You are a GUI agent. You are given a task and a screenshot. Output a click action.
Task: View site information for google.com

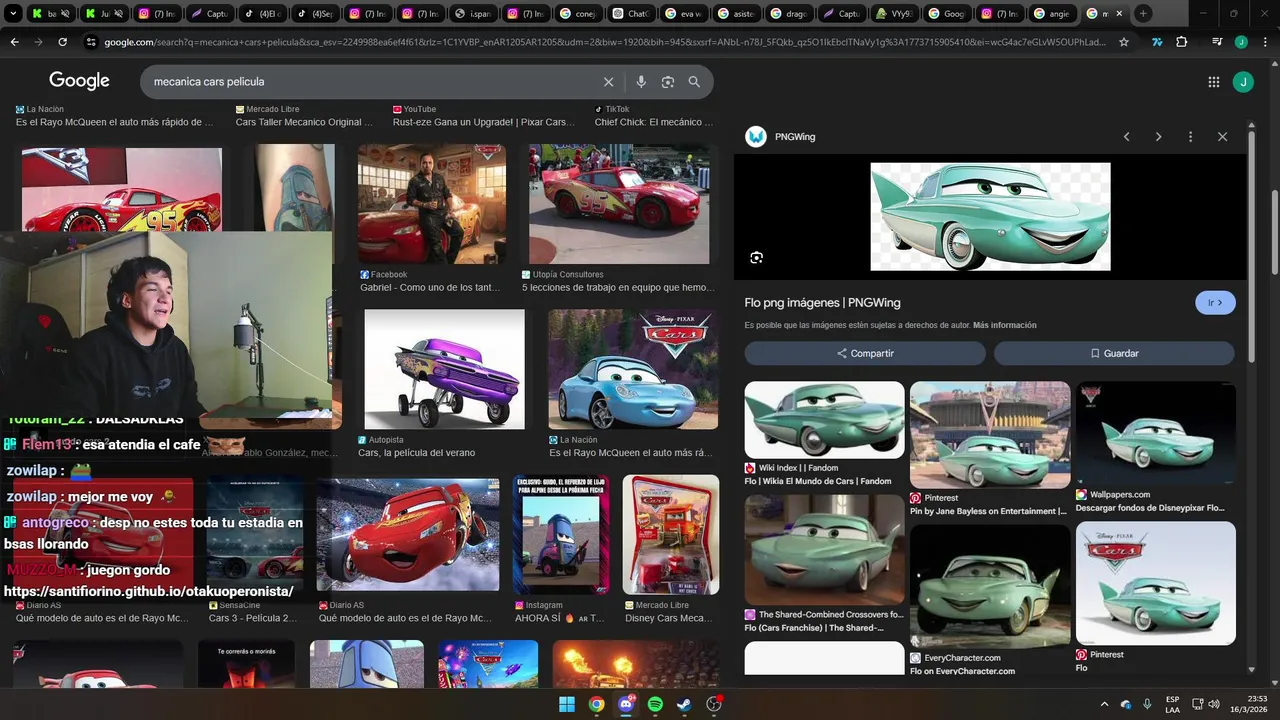tap(91, 42)
